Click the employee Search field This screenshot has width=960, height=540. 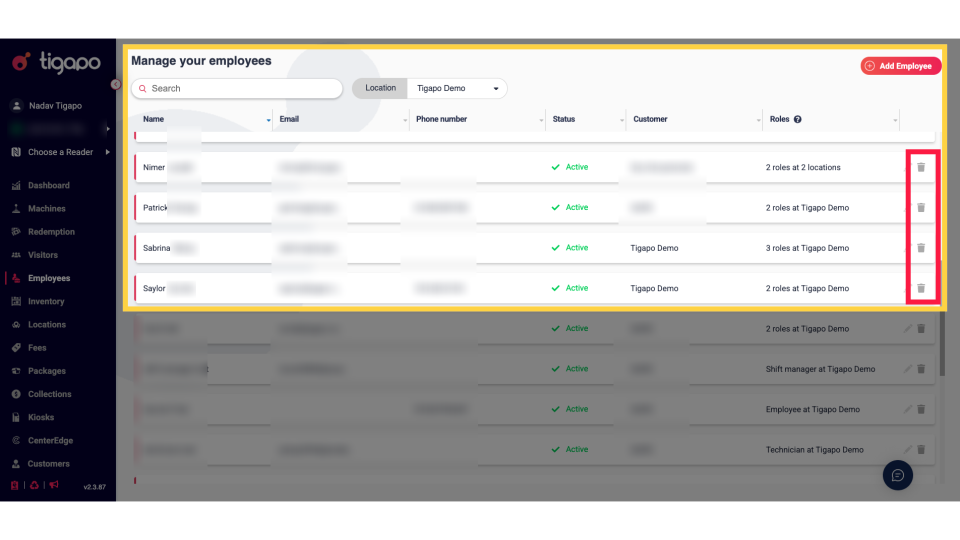240,89
